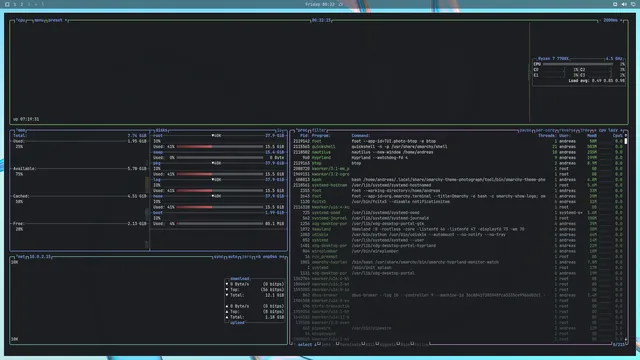Click the cpu box title label

coord(21,20)
